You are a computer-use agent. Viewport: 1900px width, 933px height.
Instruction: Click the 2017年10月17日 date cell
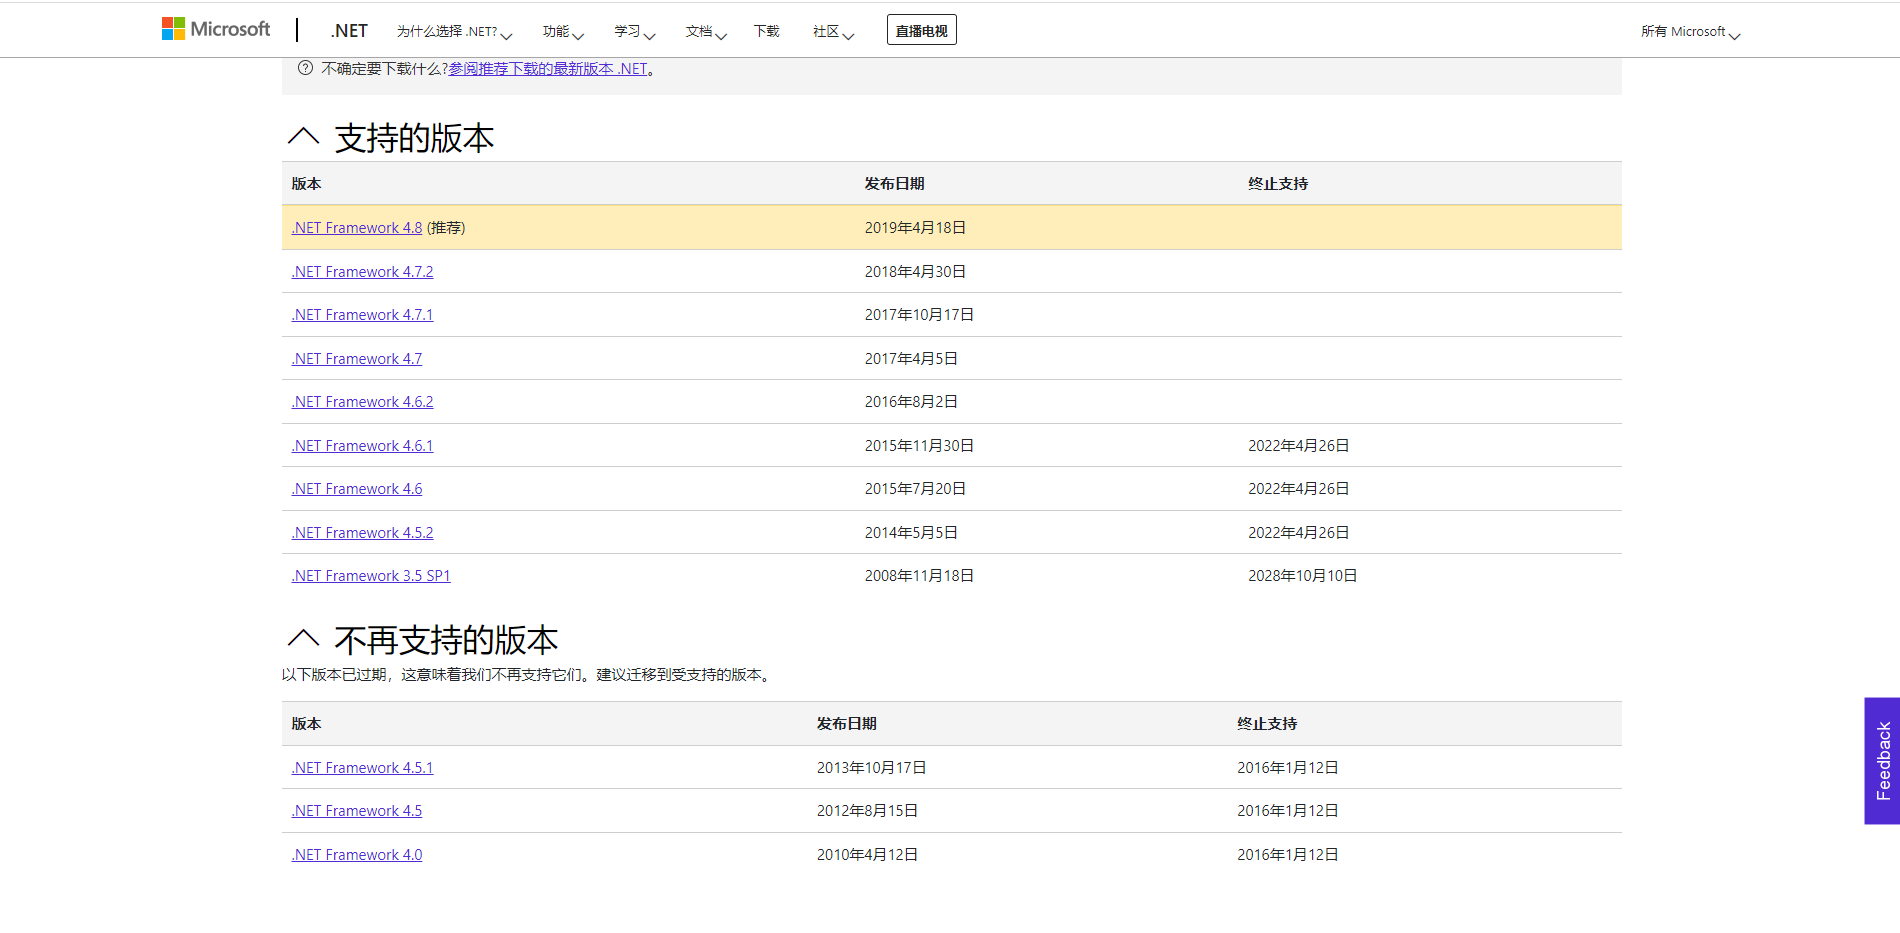point(919,315)
